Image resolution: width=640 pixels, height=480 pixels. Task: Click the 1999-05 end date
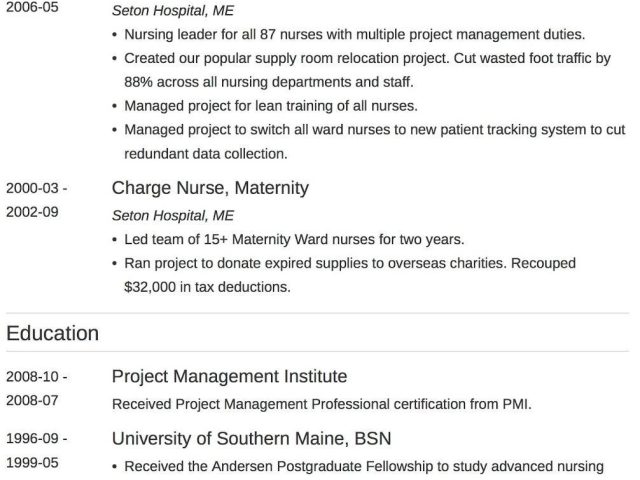(x=32, y=463)
